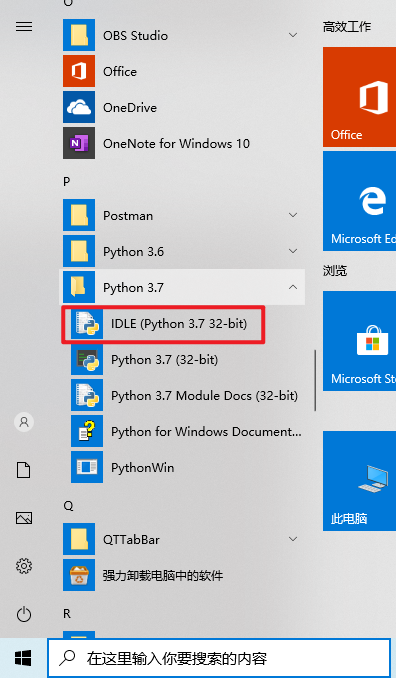Image resolution: width=396 pixels, height=678 pixels.
Task: Click the Postman label
Action: pyautogui.click(x=128, y=215)
